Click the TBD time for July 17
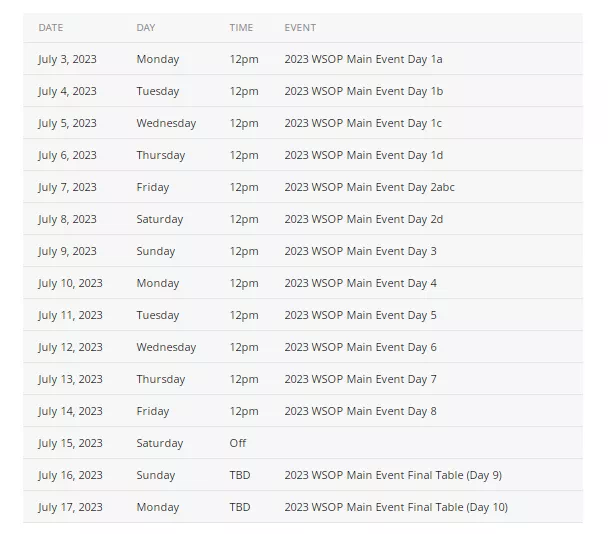Screen dimensions: 608x534 coord(240,507)
